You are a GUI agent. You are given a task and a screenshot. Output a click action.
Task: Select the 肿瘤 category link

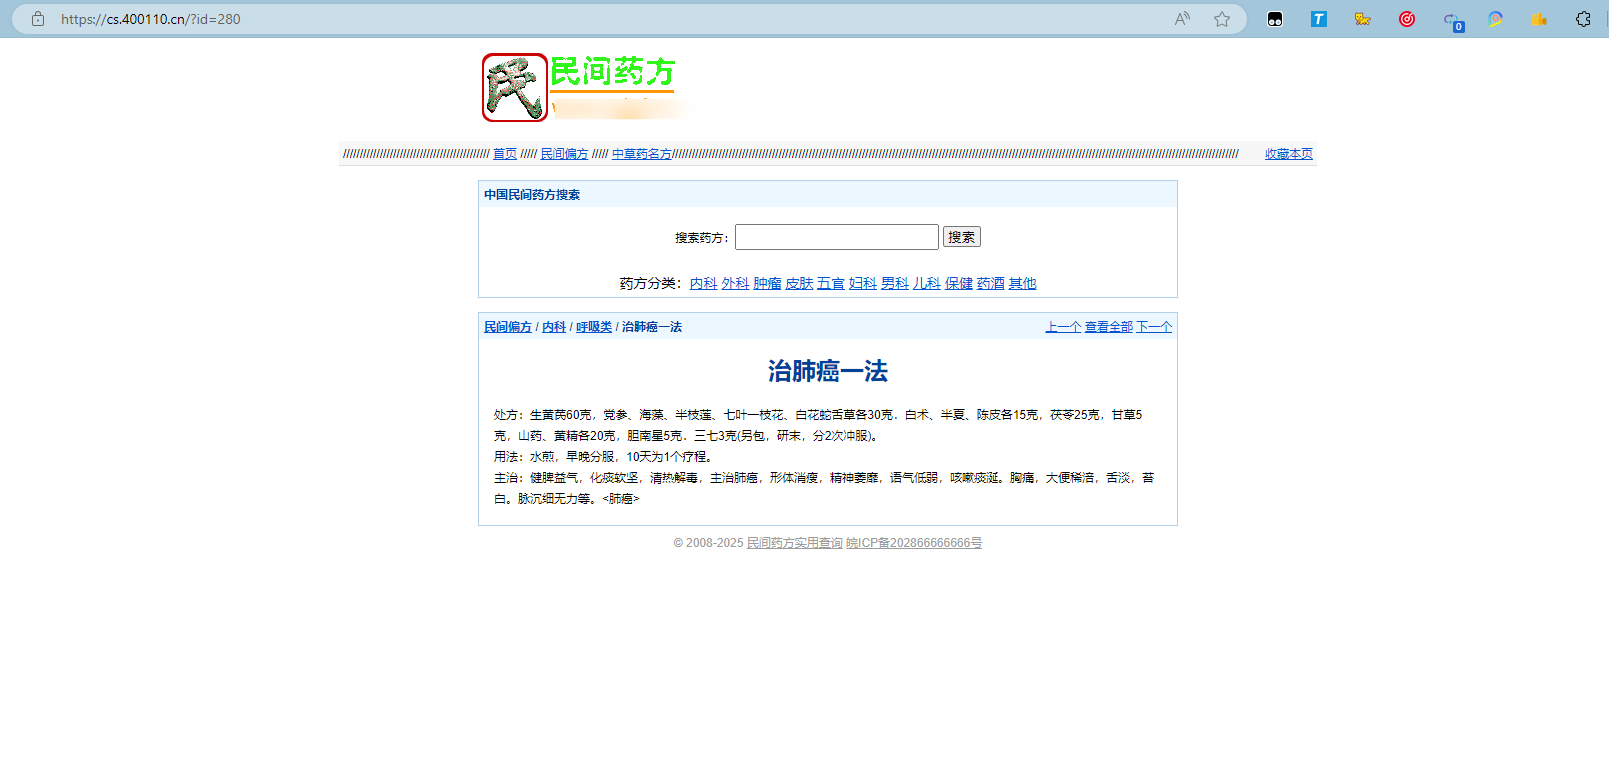767,284
